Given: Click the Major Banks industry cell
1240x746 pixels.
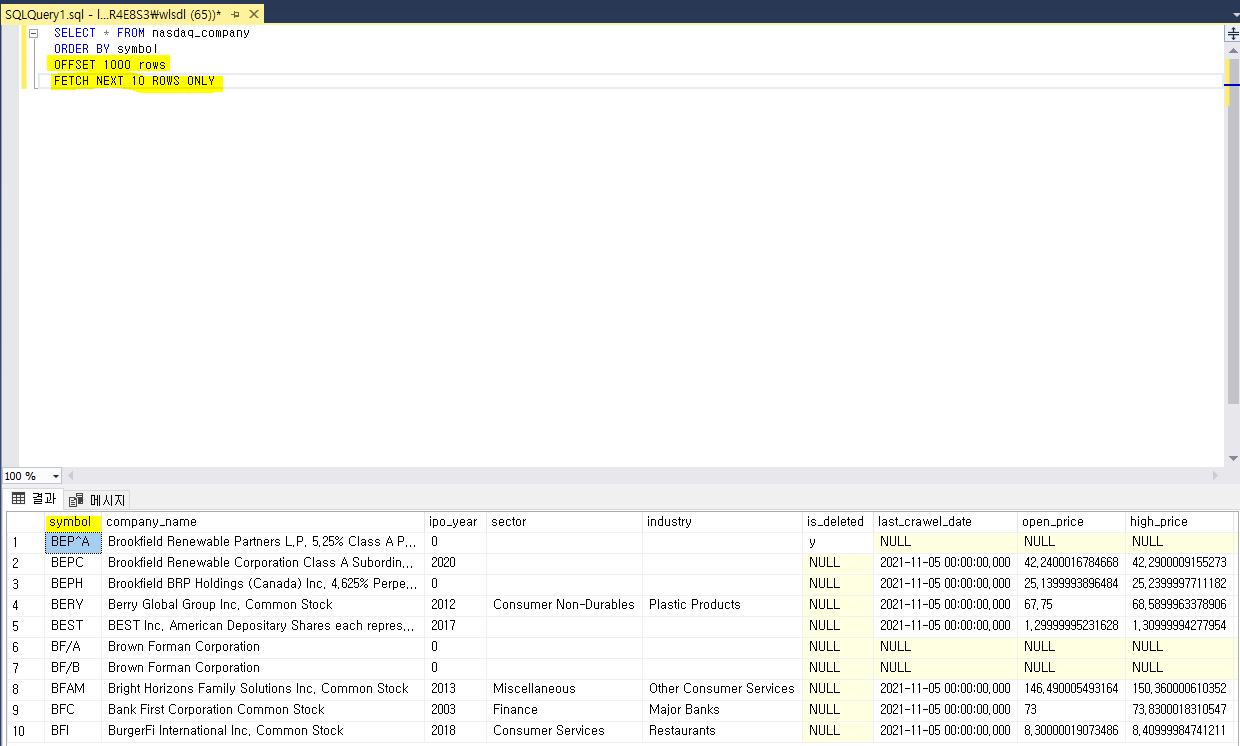Looking at the screenshot, I should tap(723, 710).
